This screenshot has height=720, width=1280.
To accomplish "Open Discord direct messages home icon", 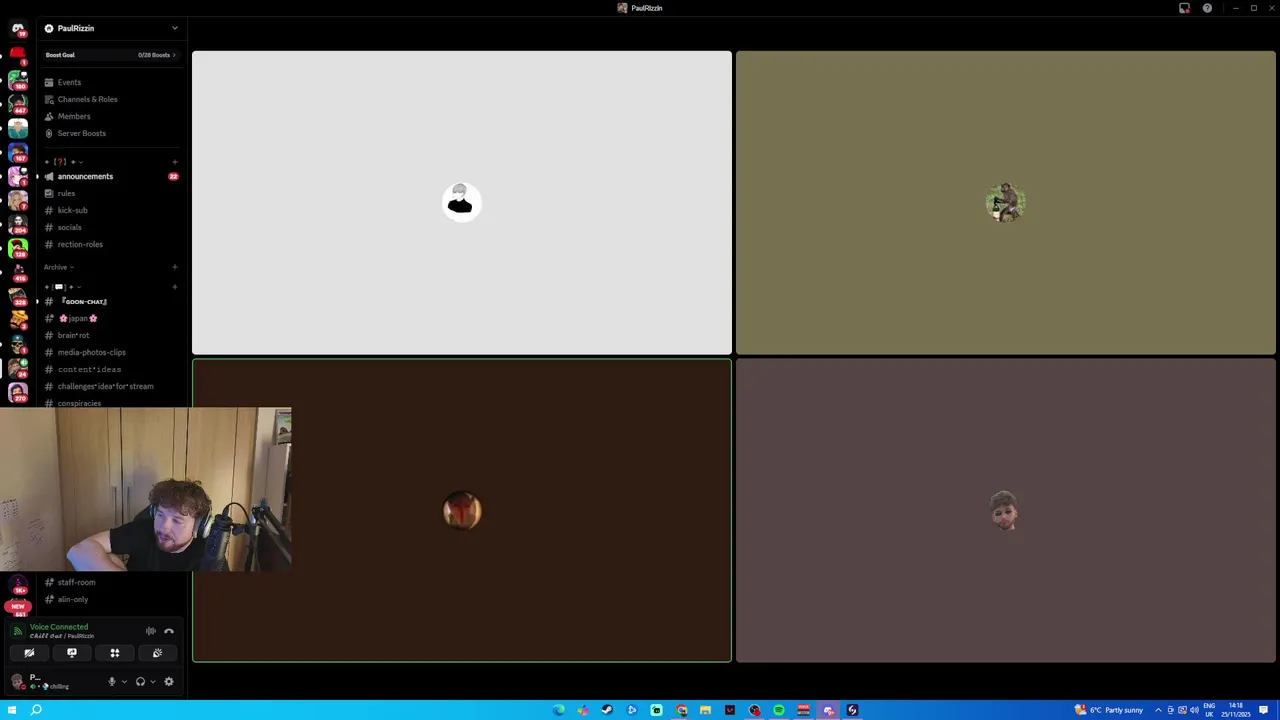I will click(x=18, y=29).
